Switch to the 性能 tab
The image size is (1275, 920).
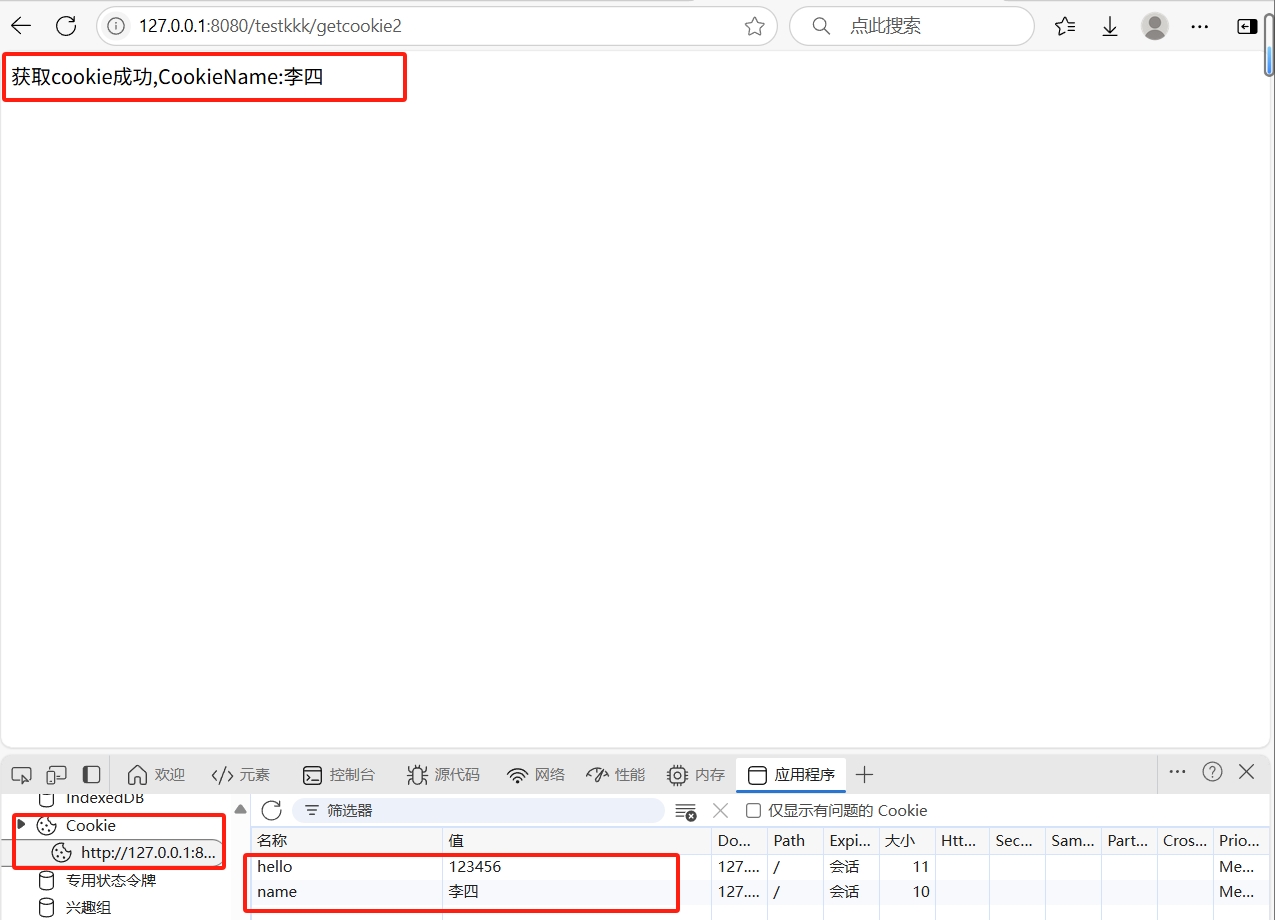(616, 774)
